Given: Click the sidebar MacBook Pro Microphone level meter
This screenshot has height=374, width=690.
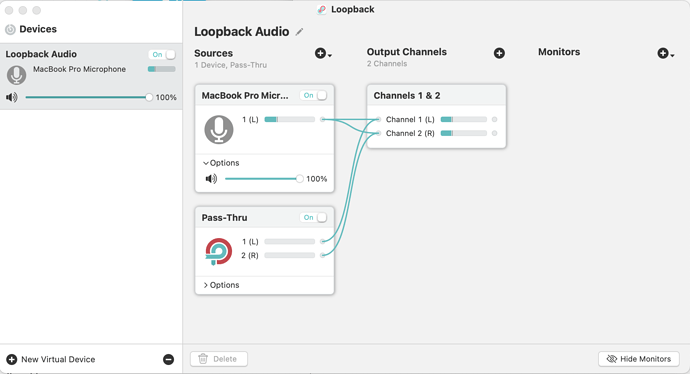Looking at the screenshot, I should (x=161, y=69).
